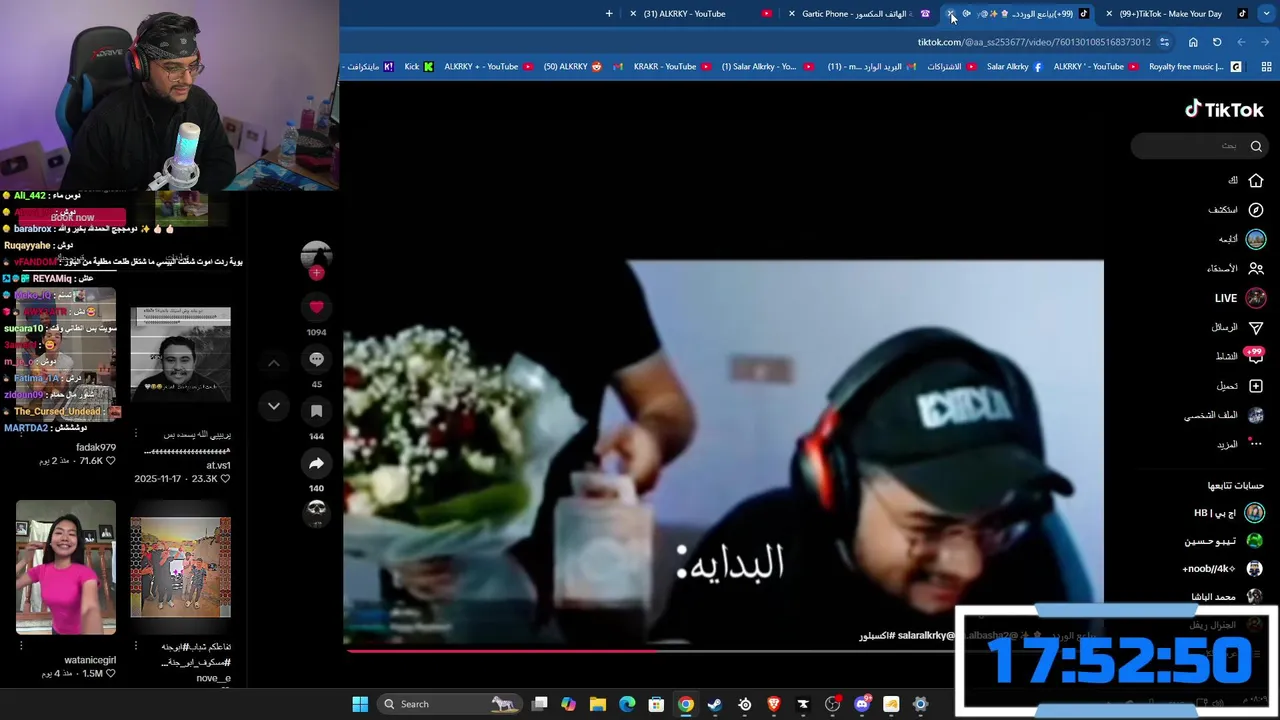
Task: Open video comments bubble icon
Action: tap(316, 359)
